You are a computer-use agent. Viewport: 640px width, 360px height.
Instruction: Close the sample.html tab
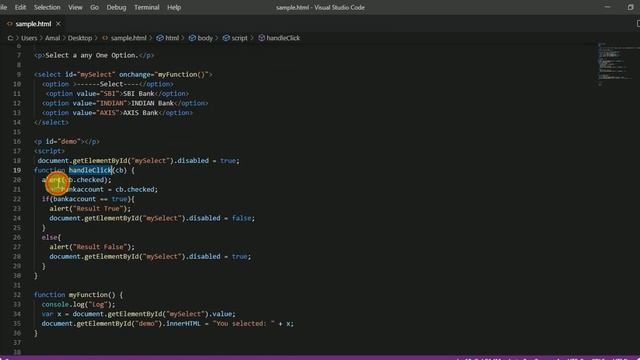point(58,24)
